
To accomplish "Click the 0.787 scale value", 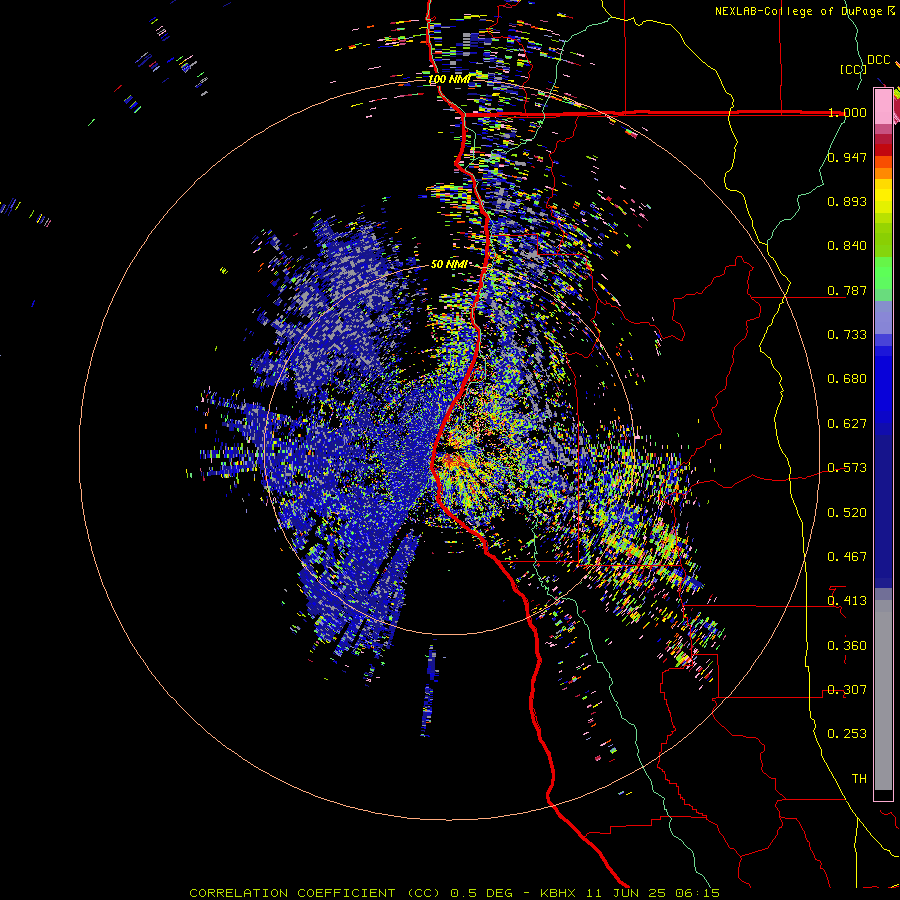I will [847, 290].
